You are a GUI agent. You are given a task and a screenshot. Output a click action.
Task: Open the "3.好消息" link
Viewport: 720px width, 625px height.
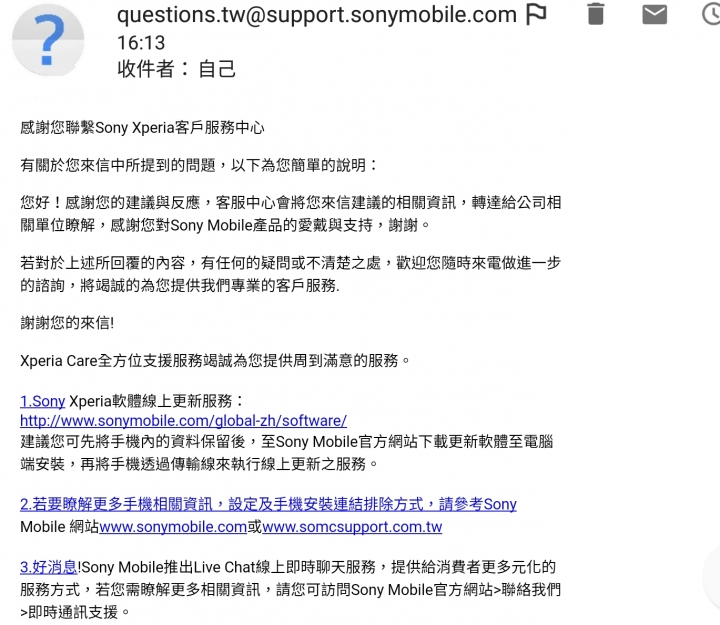click(48, 567)
